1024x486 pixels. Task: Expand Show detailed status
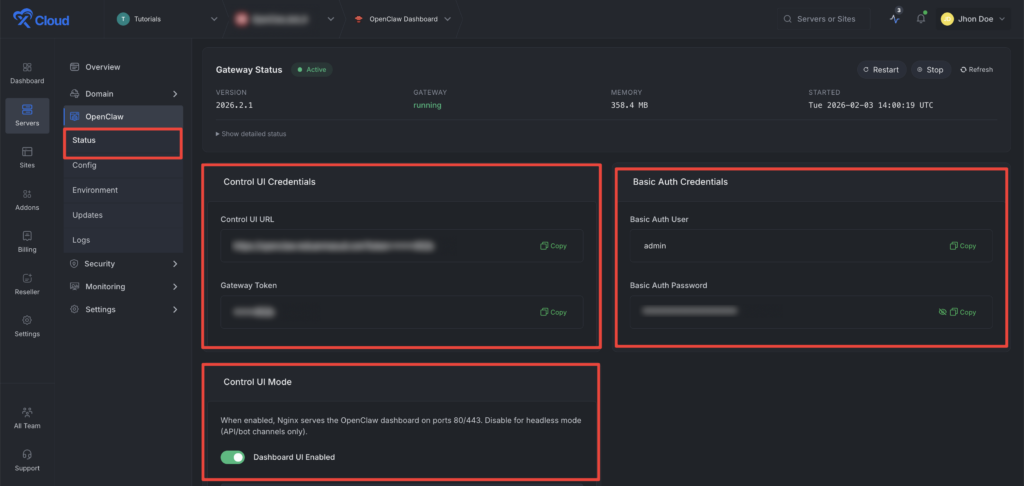pos(251,133)
